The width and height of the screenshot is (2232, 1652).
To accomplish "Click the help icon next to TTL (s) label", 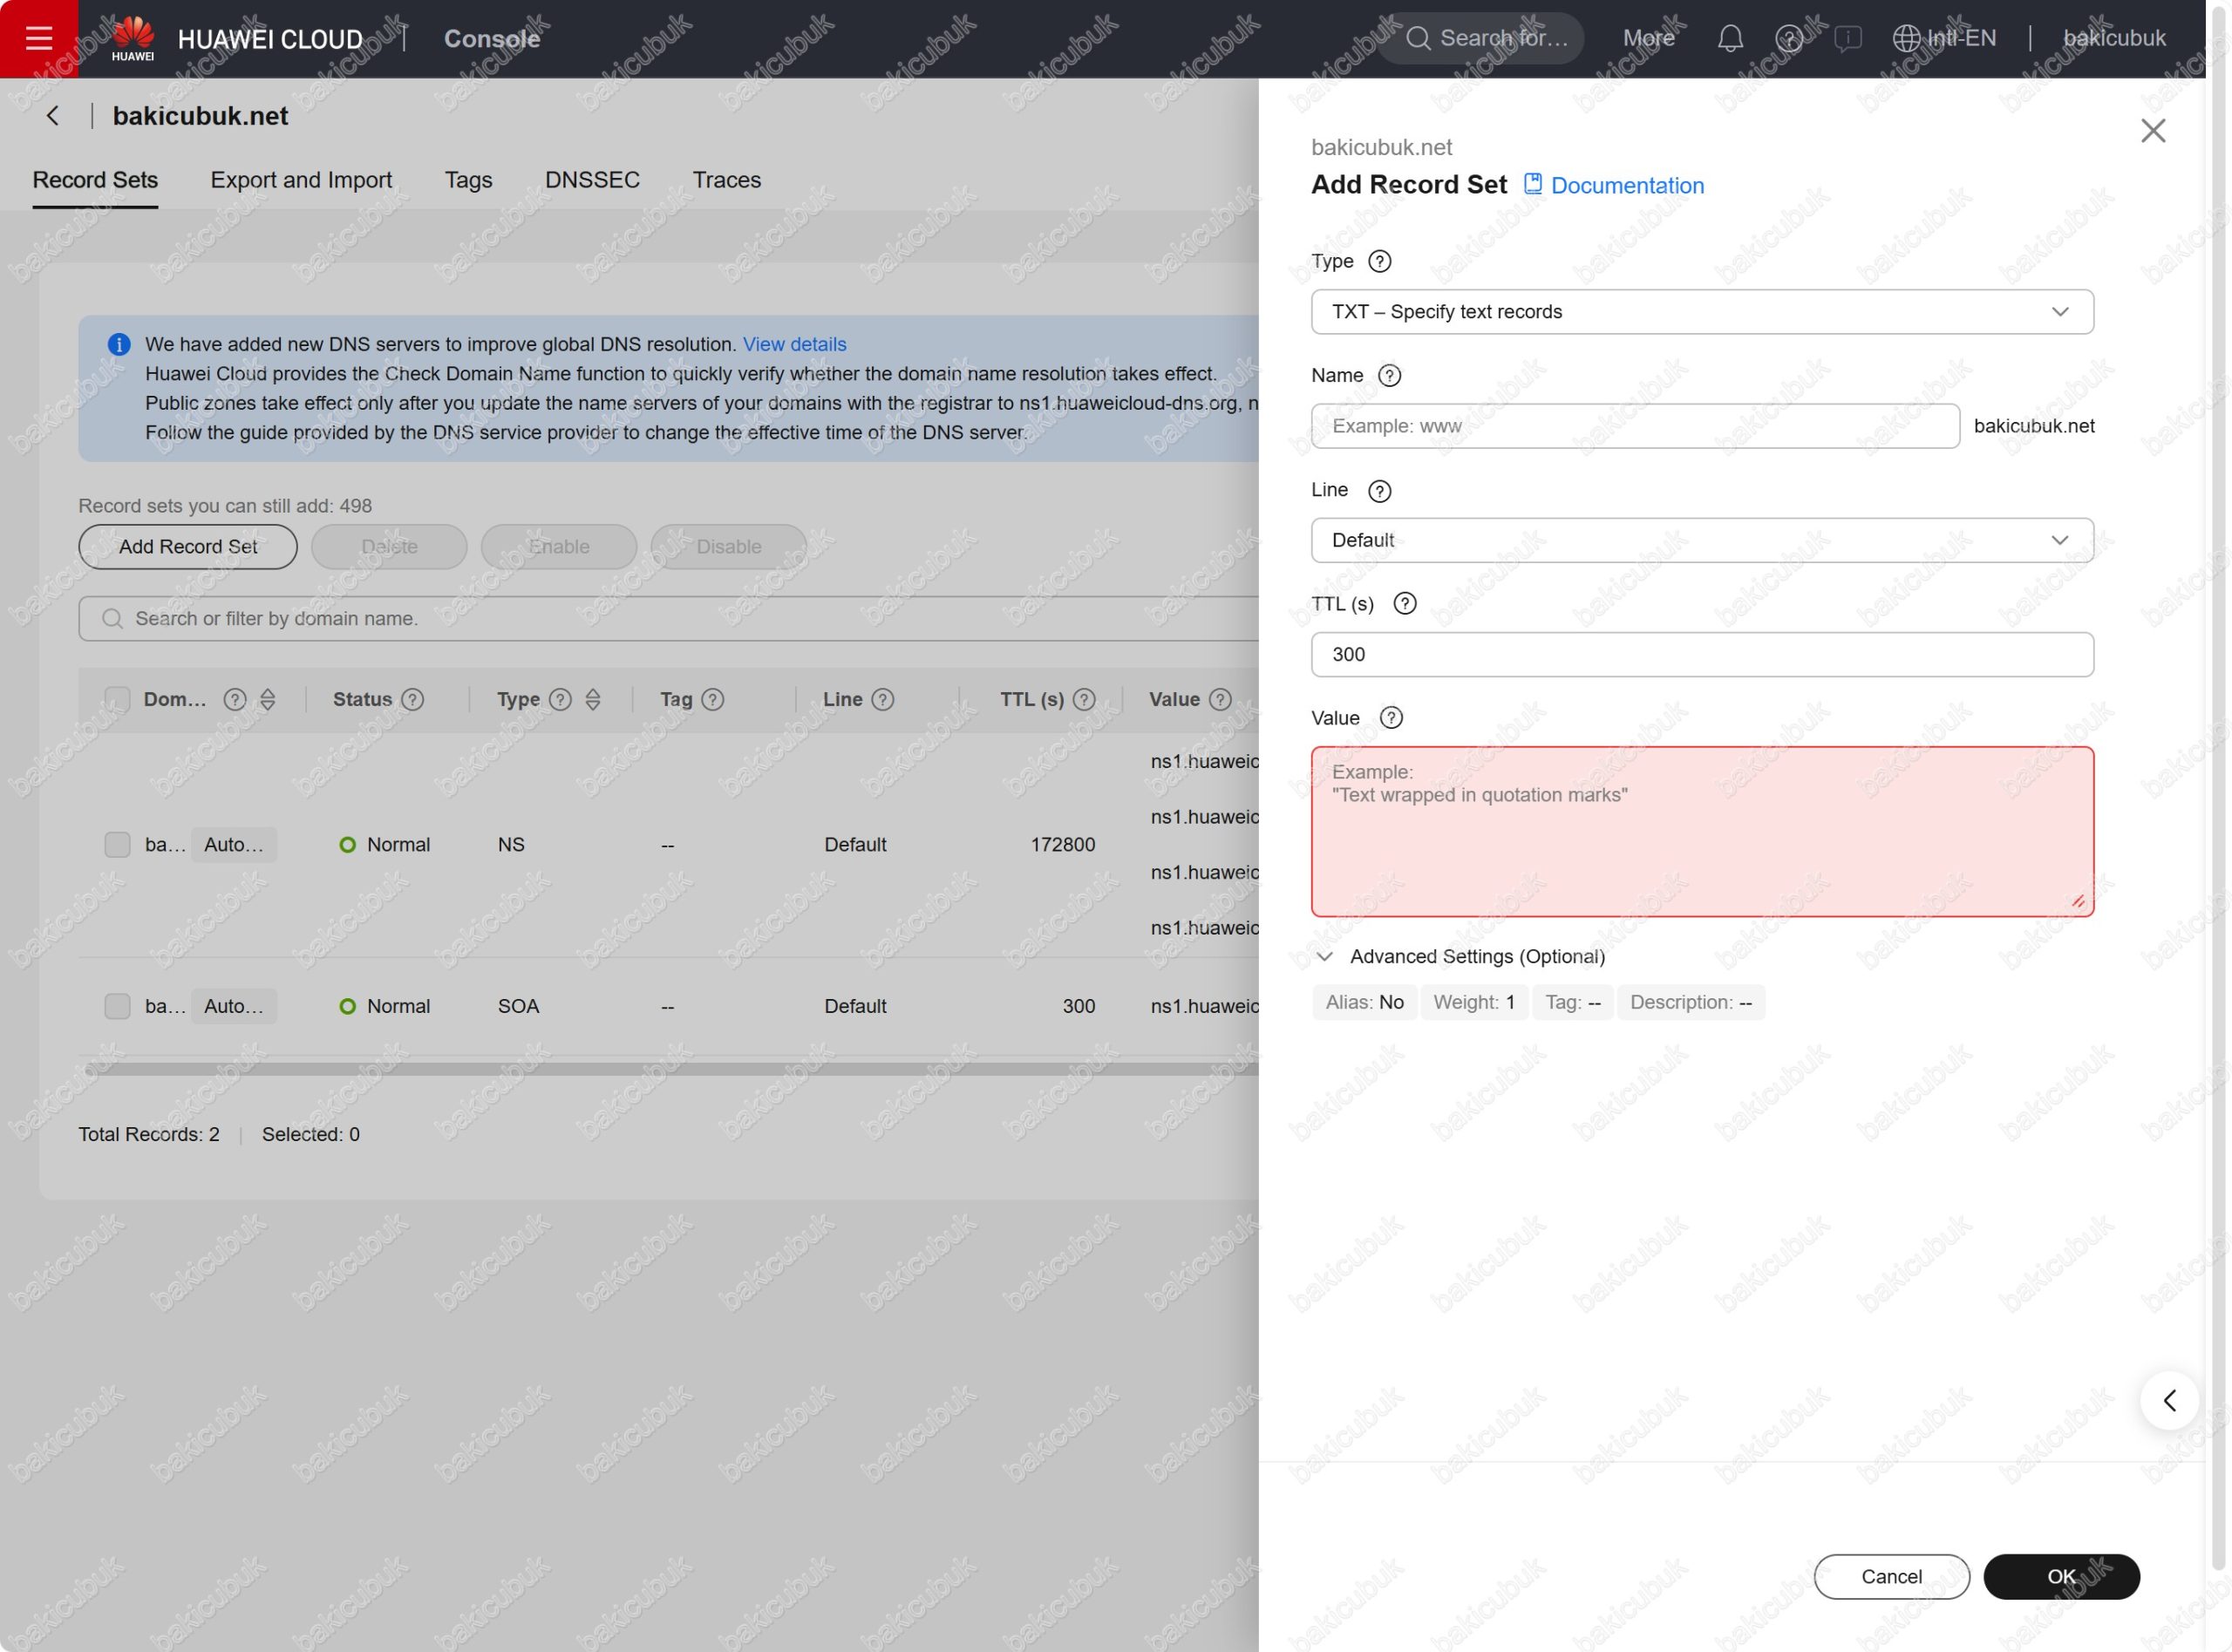I will (x=1404, y=603).
